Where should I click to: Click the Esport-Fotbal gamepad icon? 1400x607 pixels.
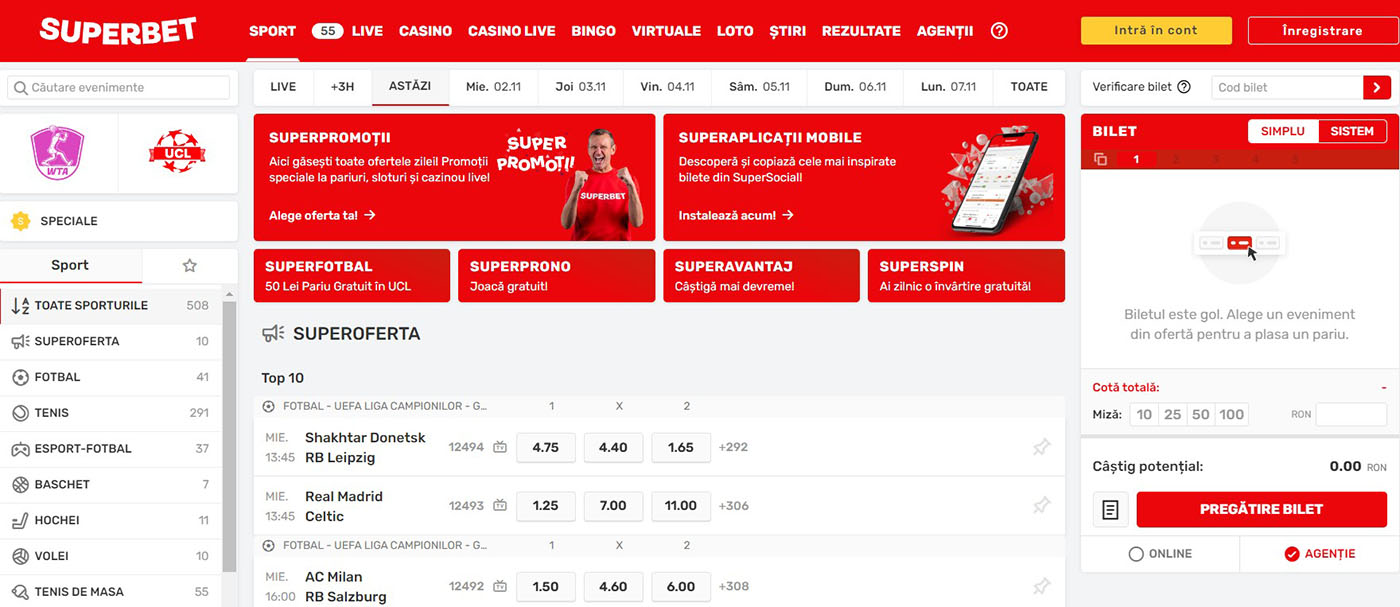pyautogui.click(x=20, y=449)
